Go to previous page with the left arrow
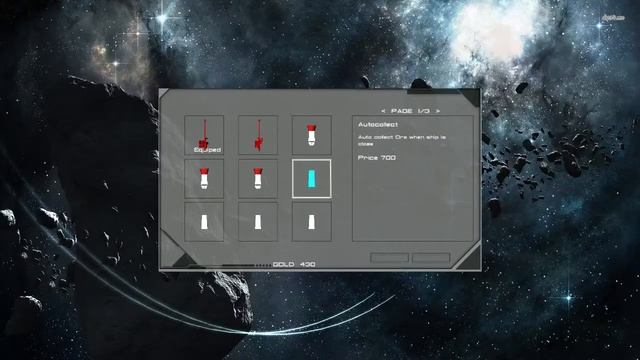 383,111
